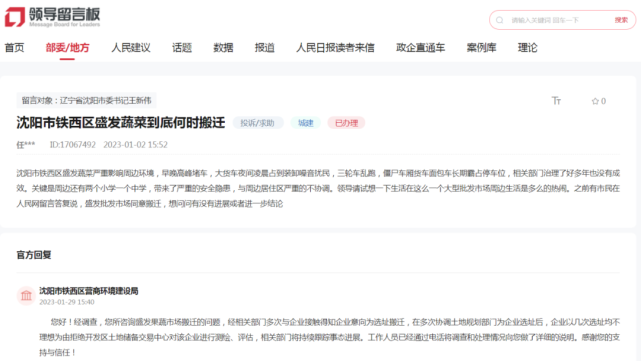Click the 领导留言板 logo
The image size is (641, 361).
(52, 17)
